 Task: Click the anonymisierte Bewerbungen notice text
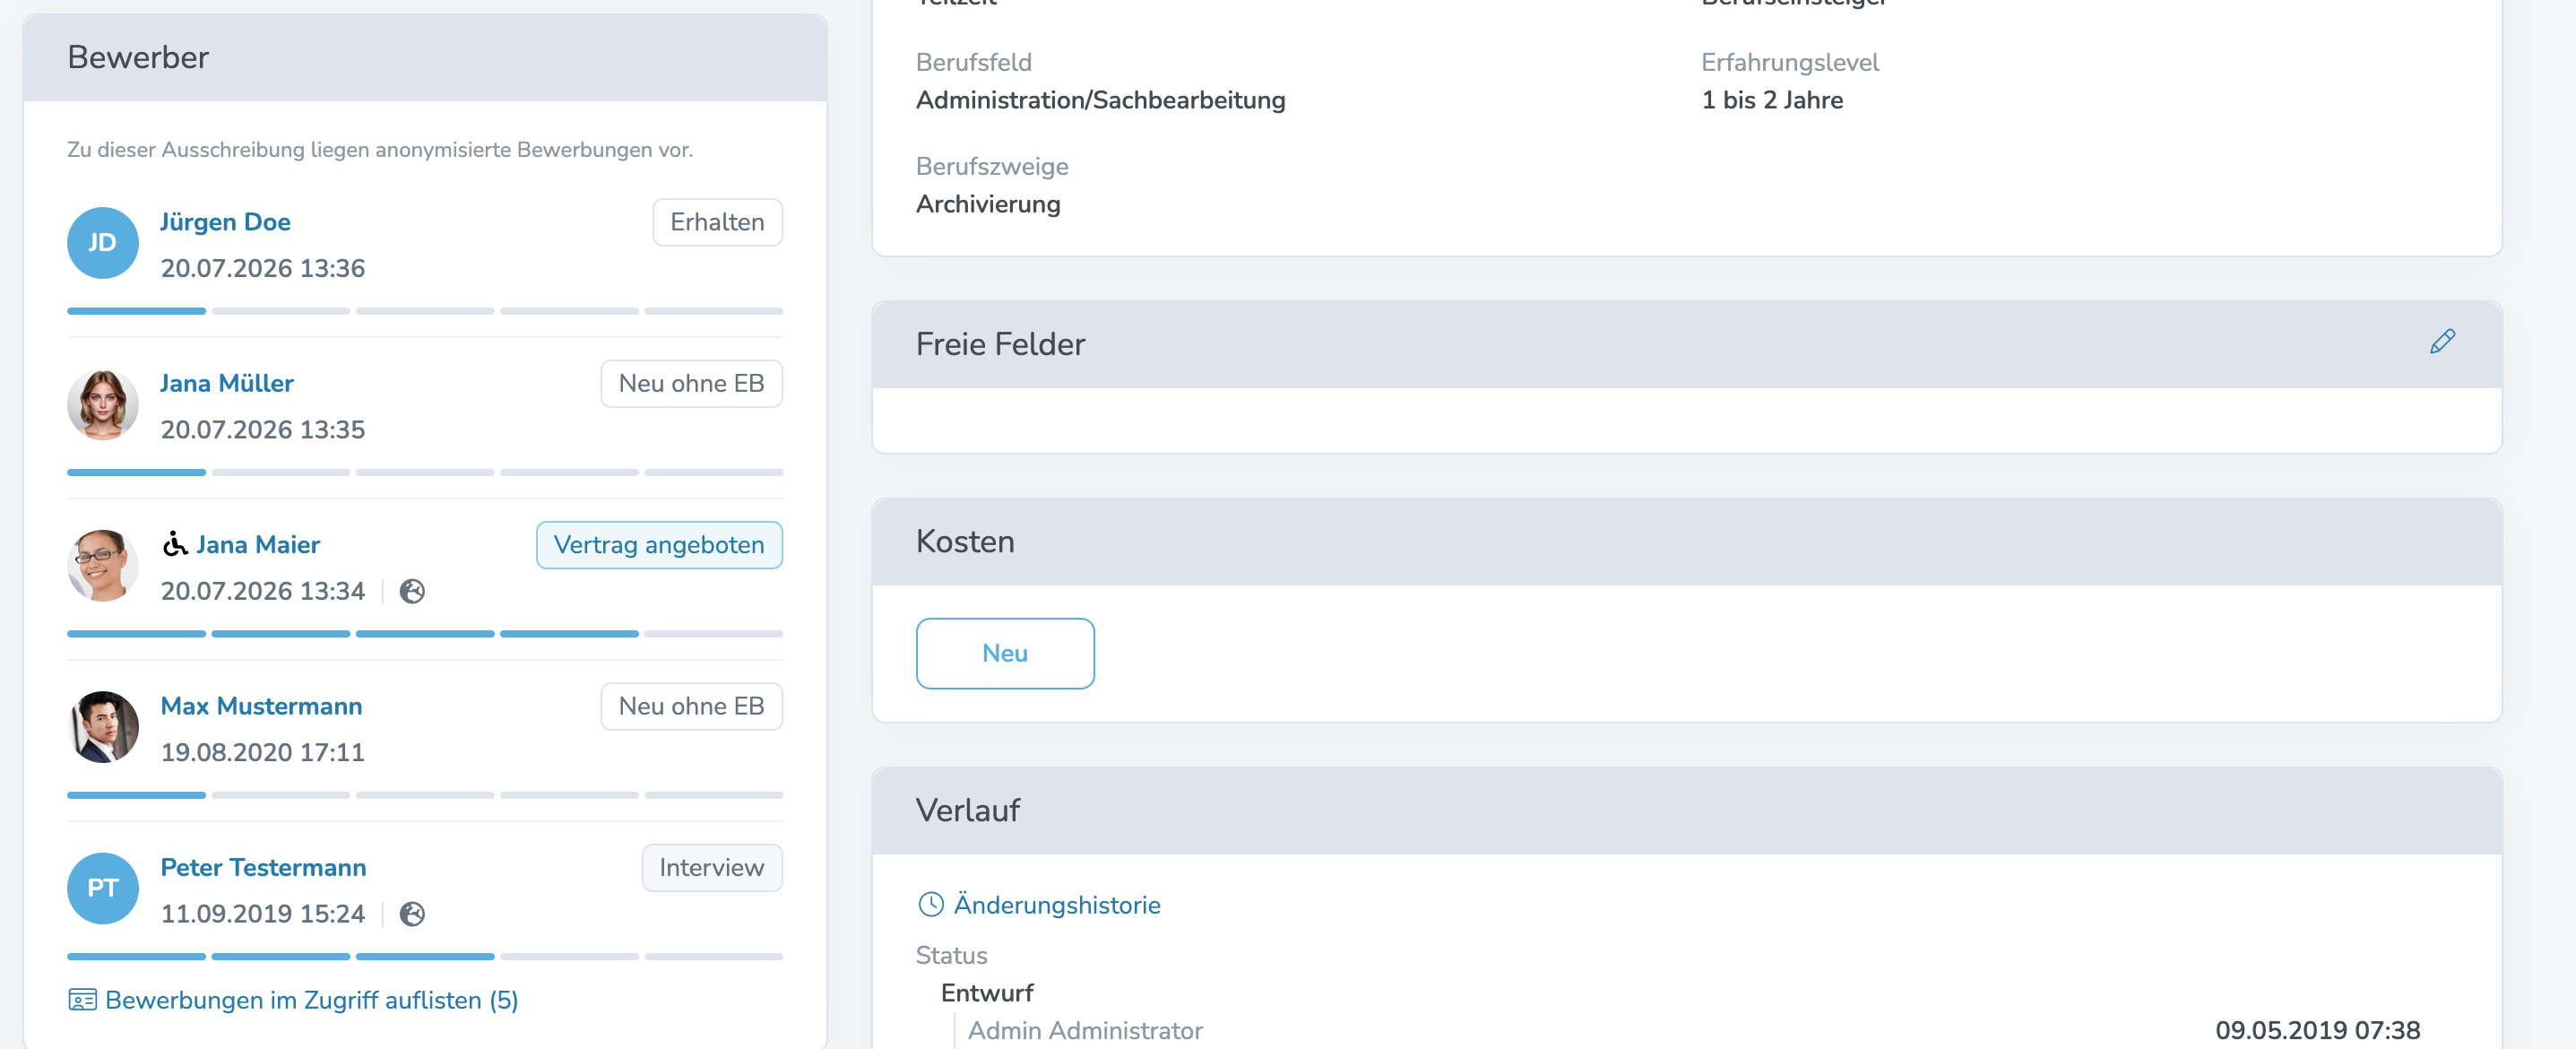(x=379, y=150)
